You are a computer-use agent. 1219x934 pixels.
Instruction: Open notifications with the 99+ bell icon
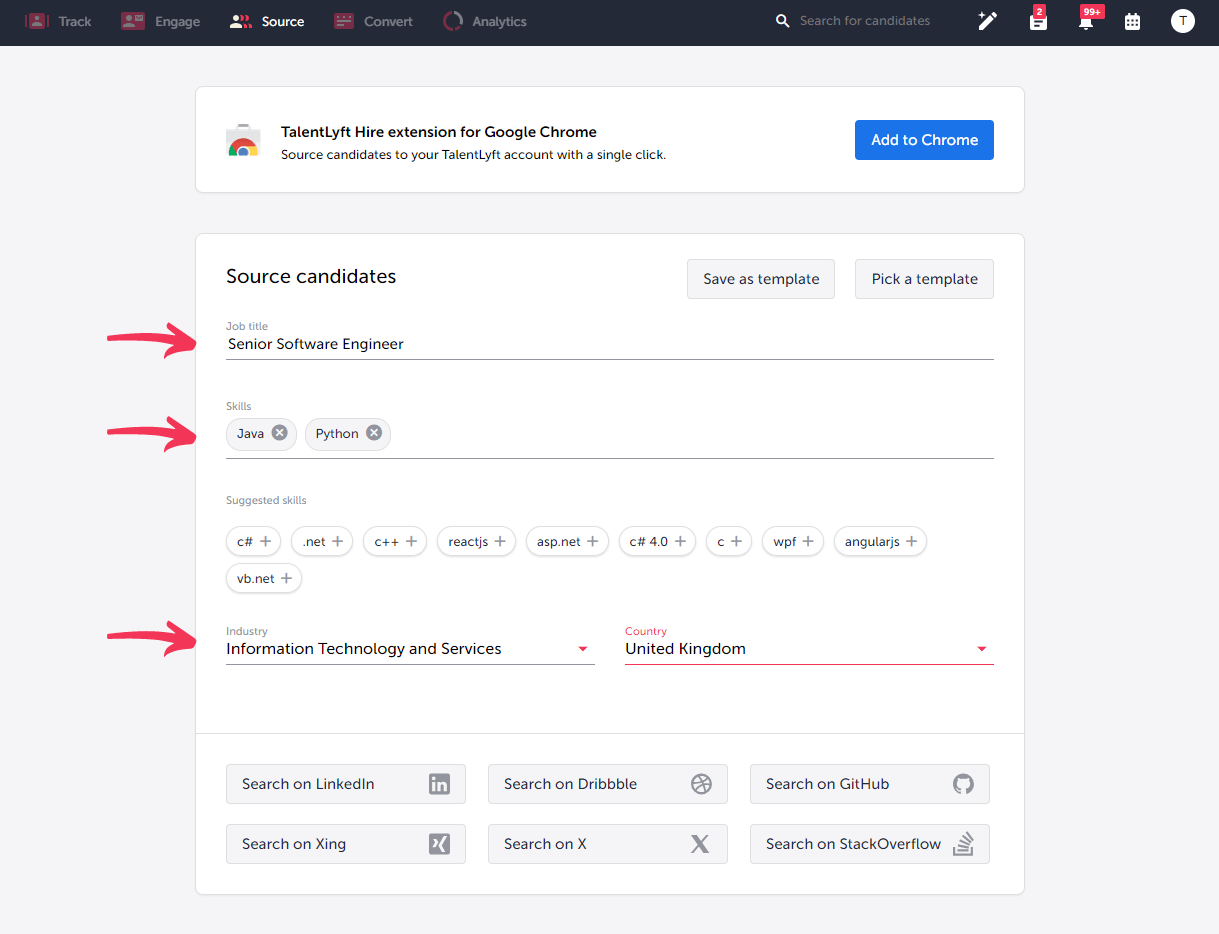pyautogui.click(x=1085, y=20)
